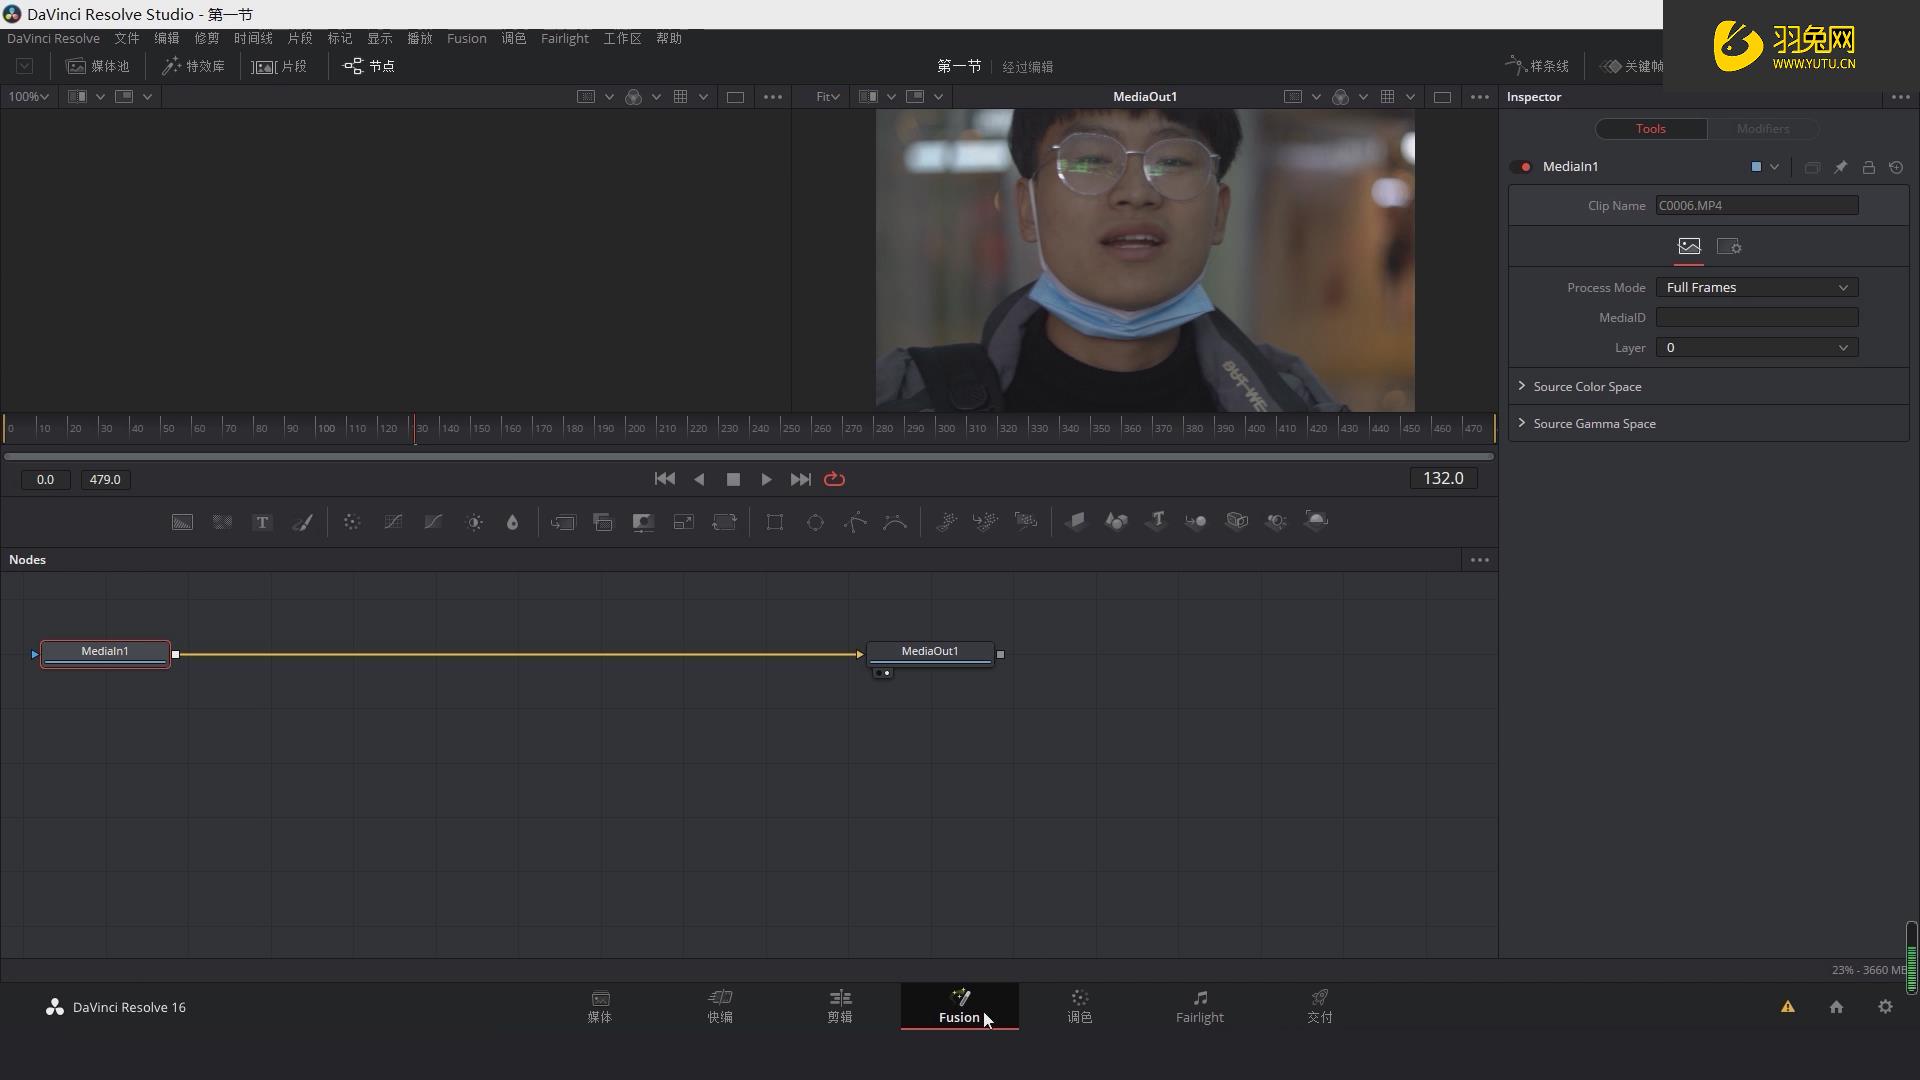The width and height of the screenshot is (1920, 1080).
Task: Click the 节点 Nodes button
Action: pyautogui.click(x=369, y=66)
